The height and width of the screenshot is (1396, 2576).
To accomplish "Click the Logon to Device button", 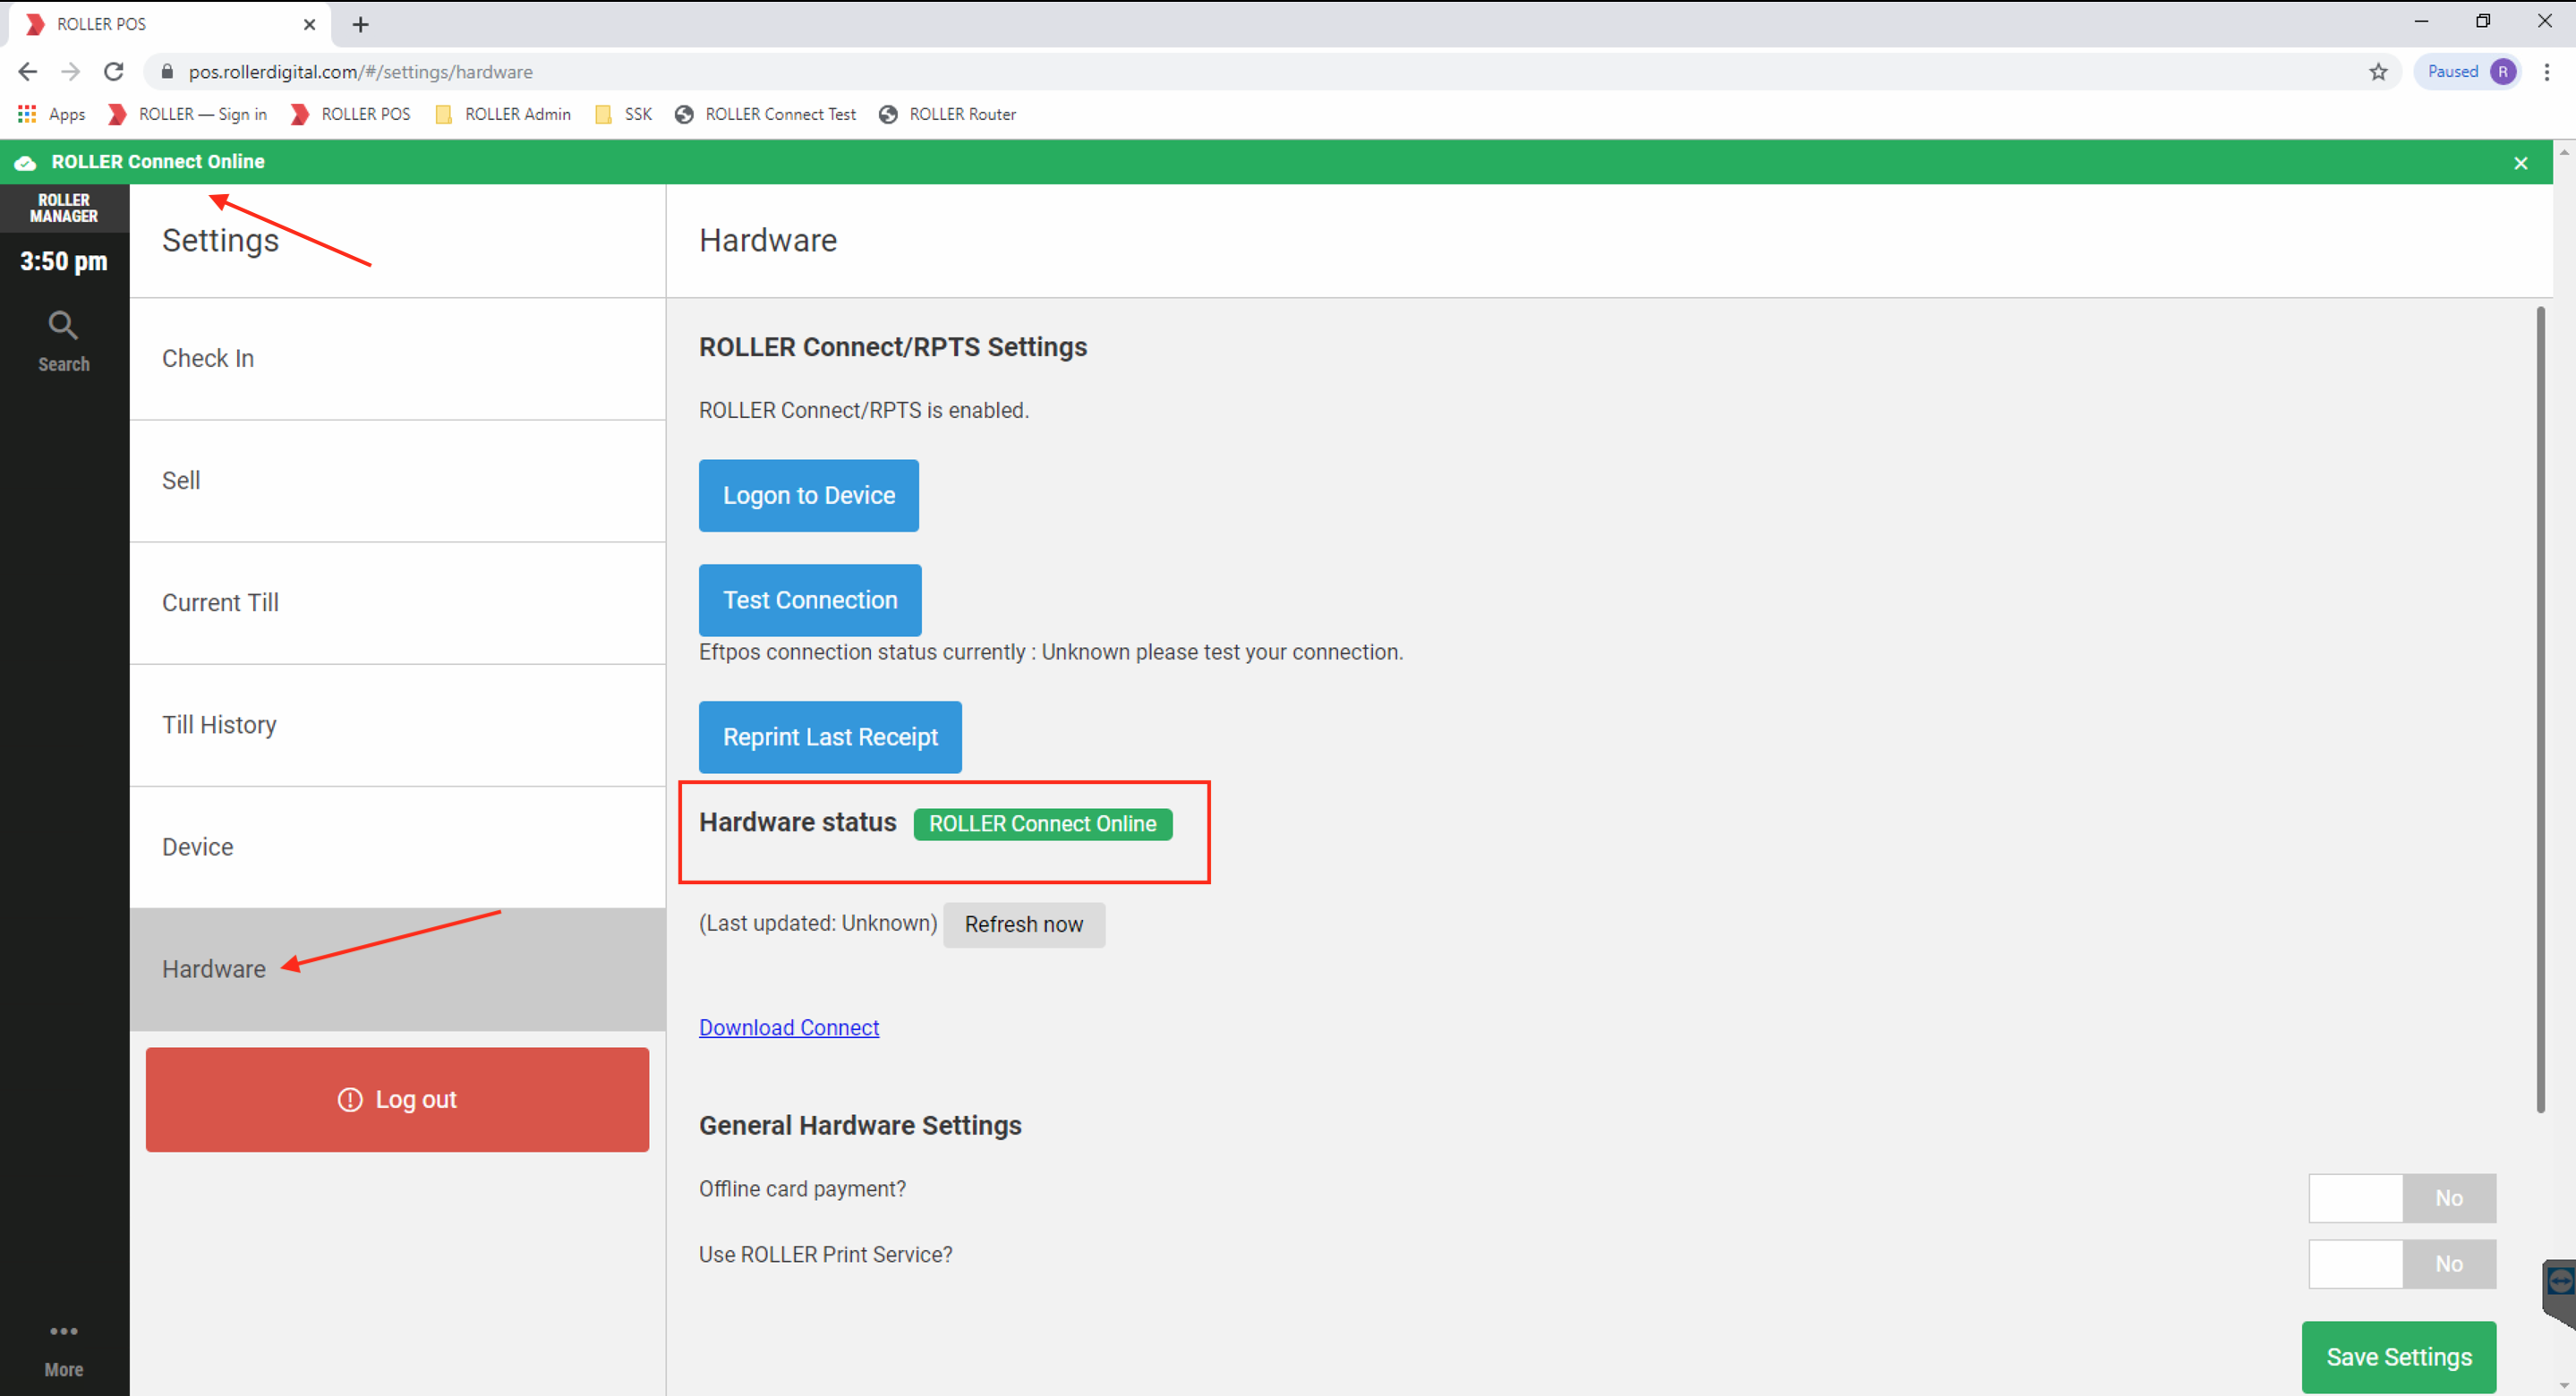I will pyautogui.click(x=808, y=496).
